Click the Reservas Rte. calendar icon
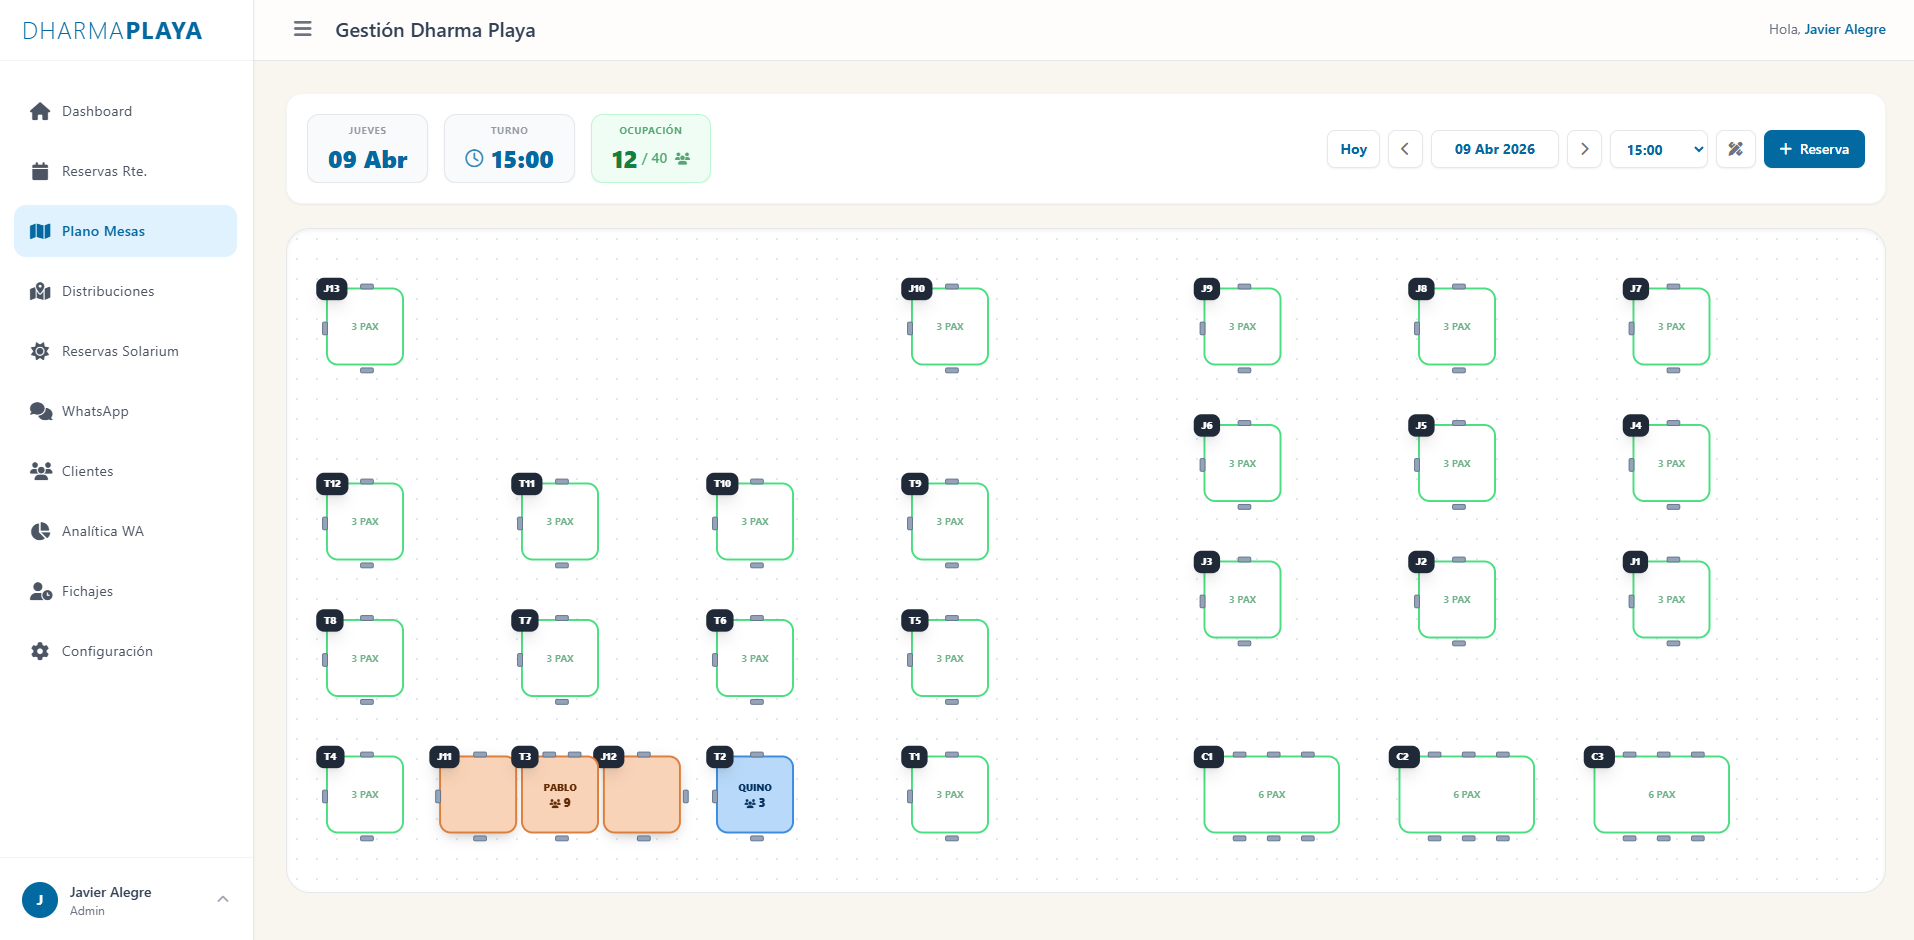 (x=40, y=171)
